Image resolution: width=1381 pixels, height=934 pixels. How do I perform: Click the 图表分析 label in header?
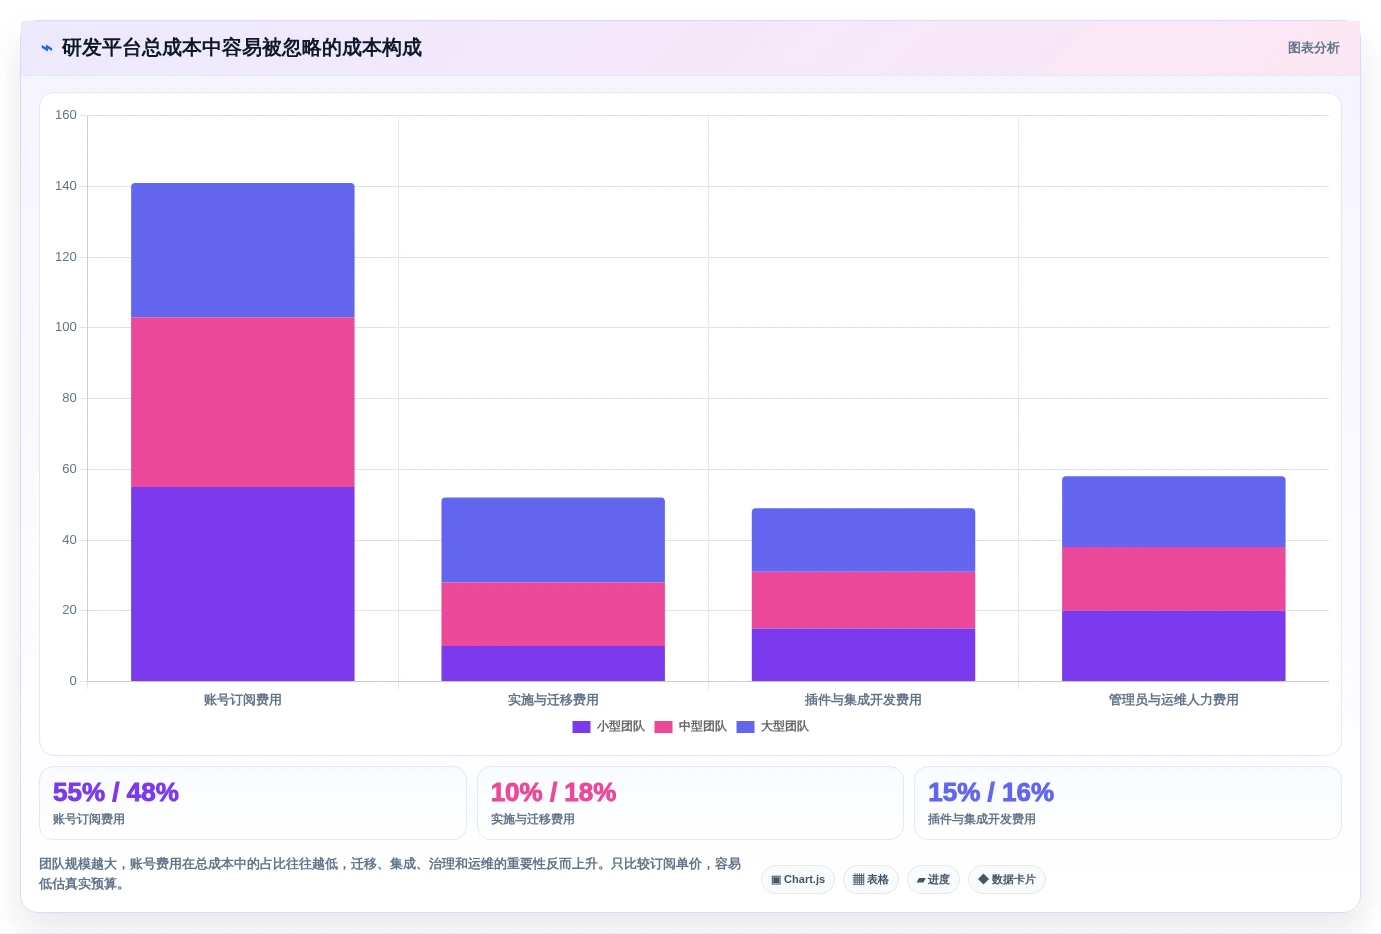pyautogui.click(x=1313, y=48)
